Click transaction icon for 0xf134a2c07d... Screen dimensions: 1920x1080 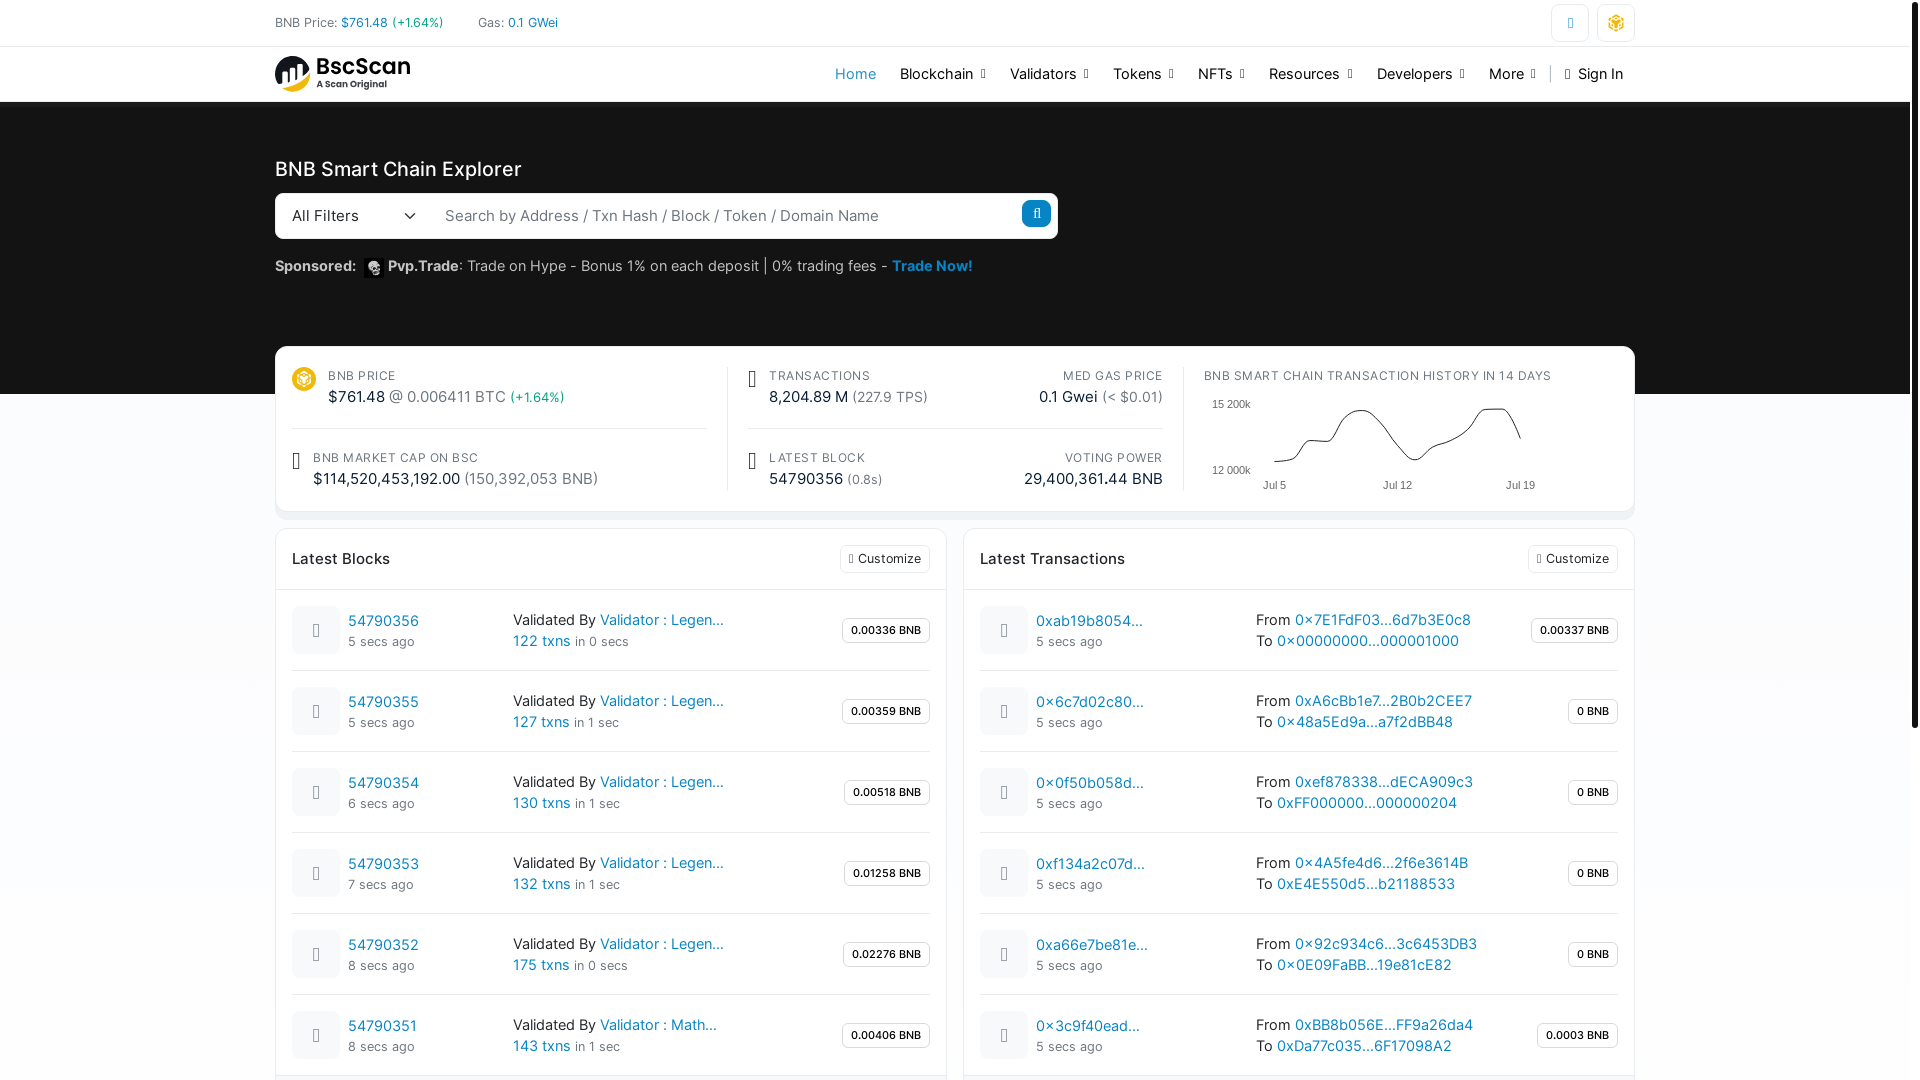(1004, 873)
